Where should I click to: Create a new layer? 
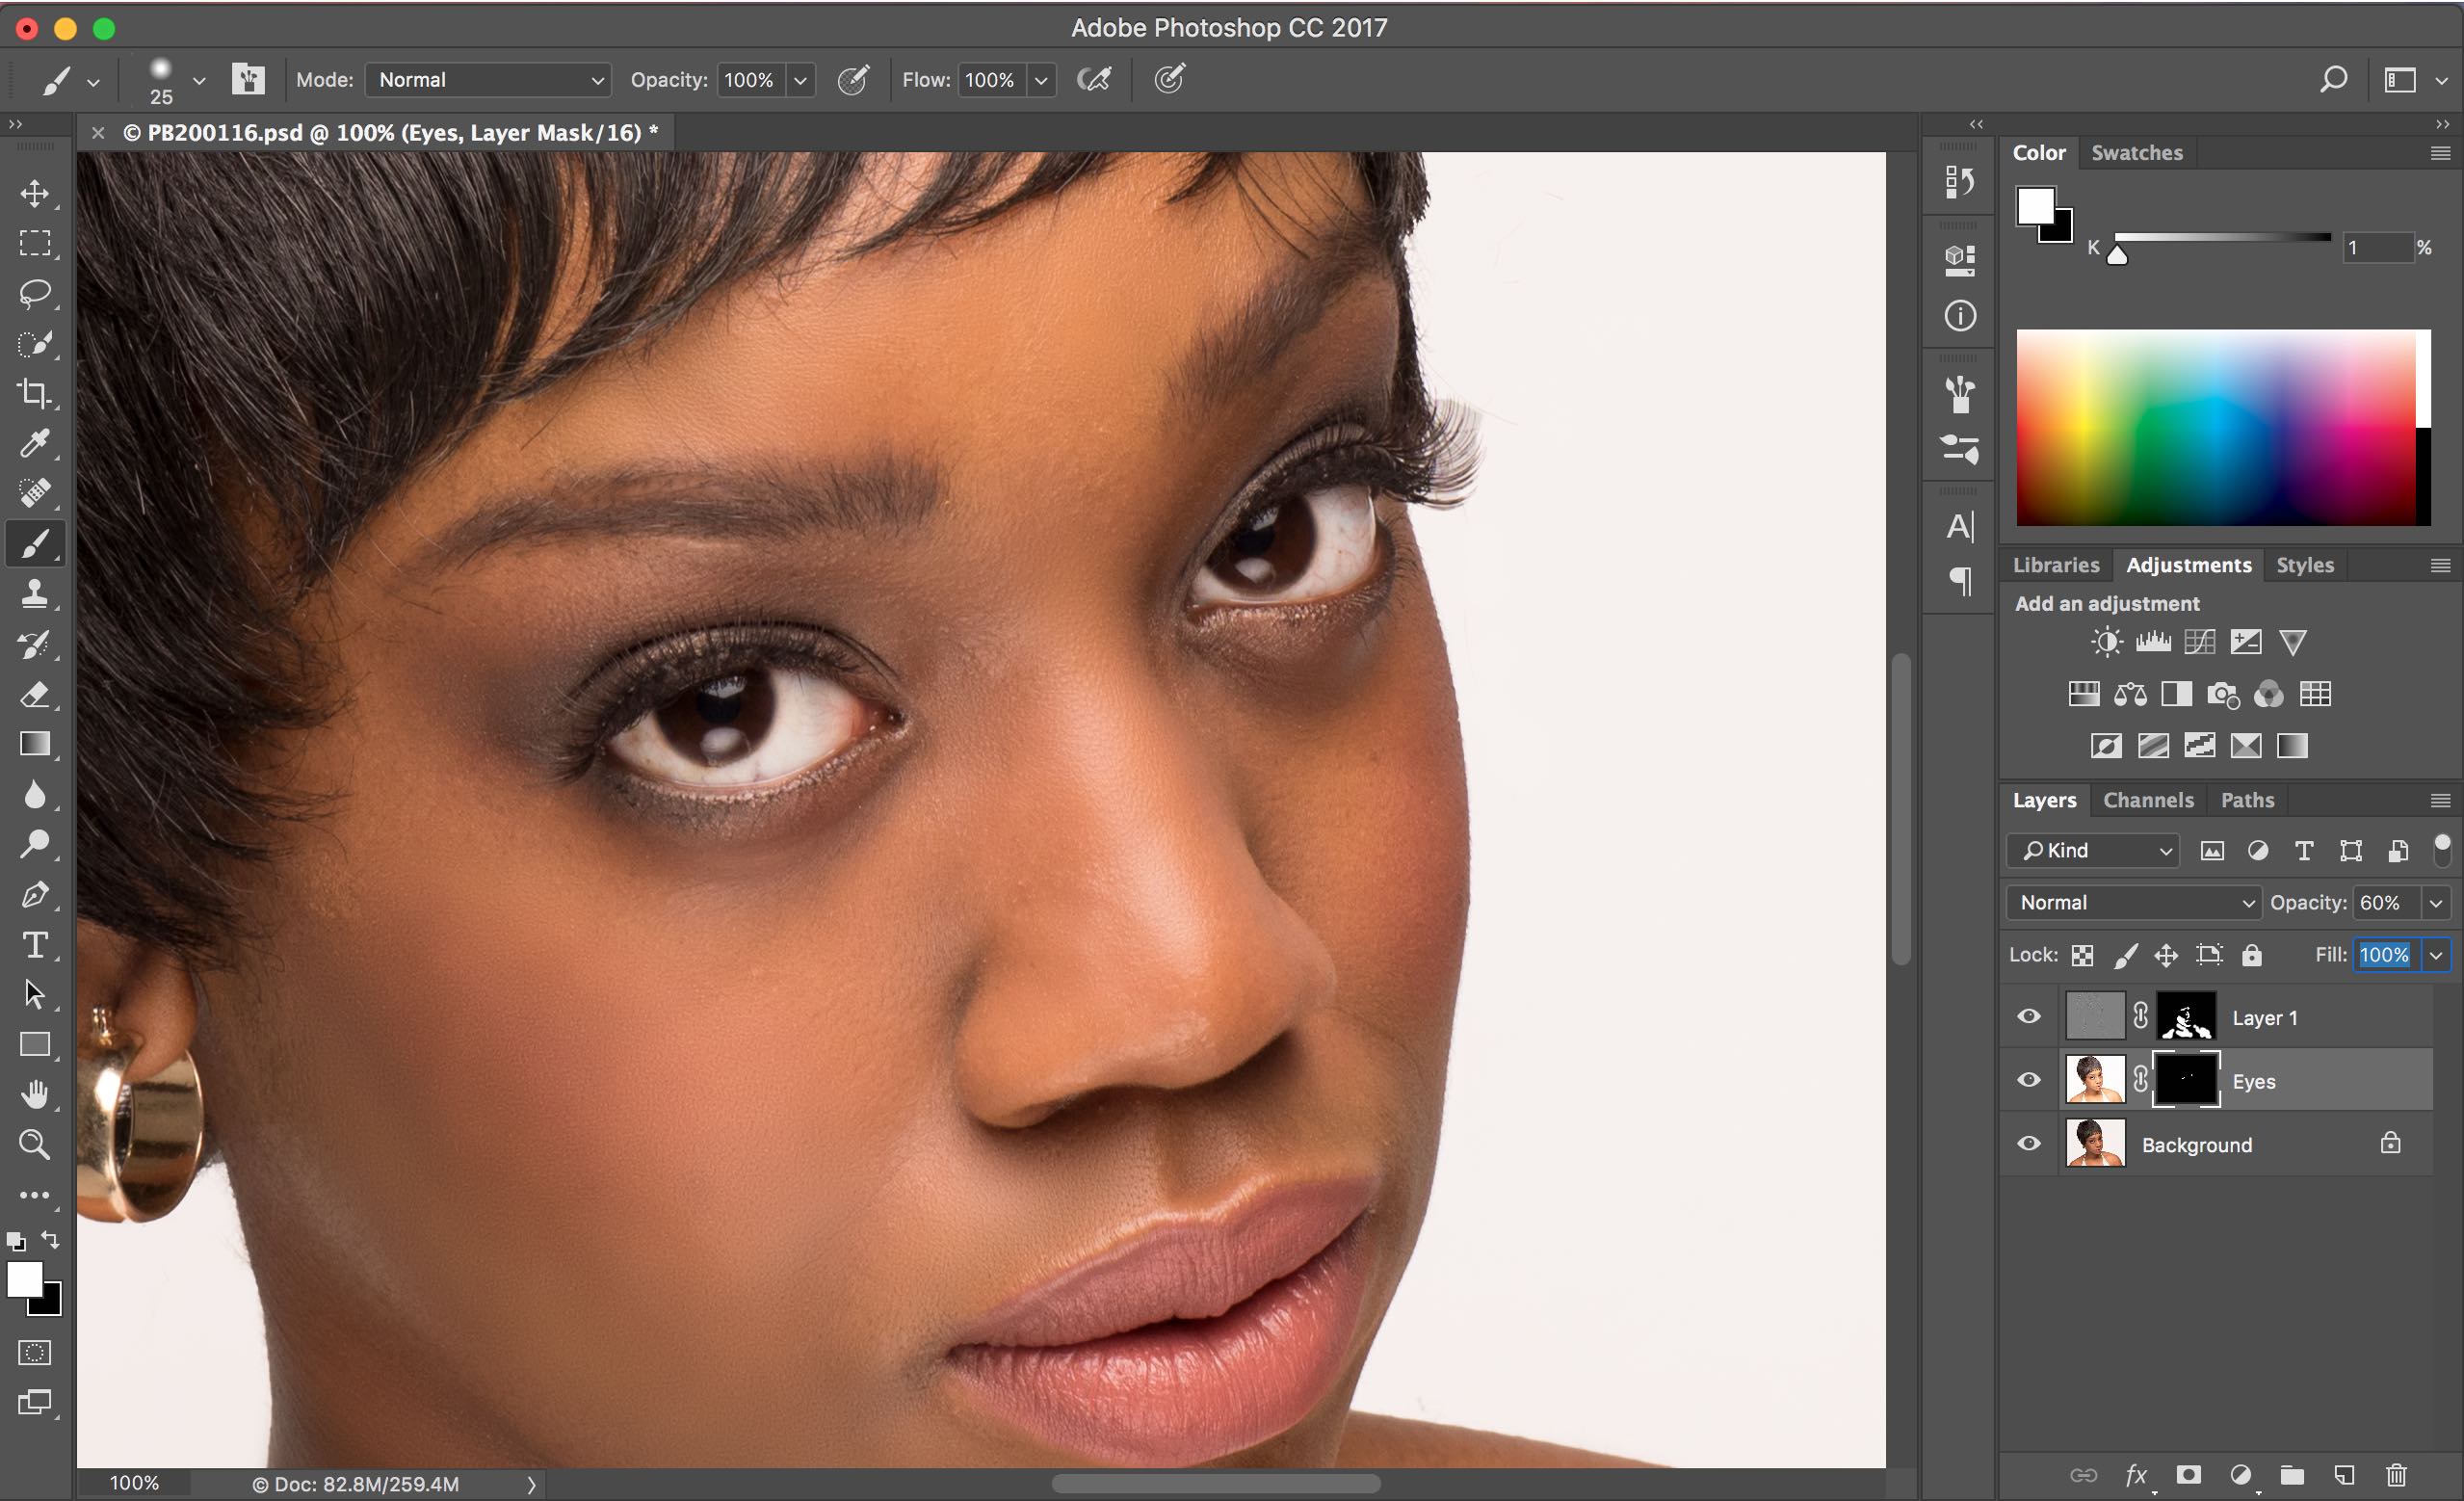[2345, 1475]
